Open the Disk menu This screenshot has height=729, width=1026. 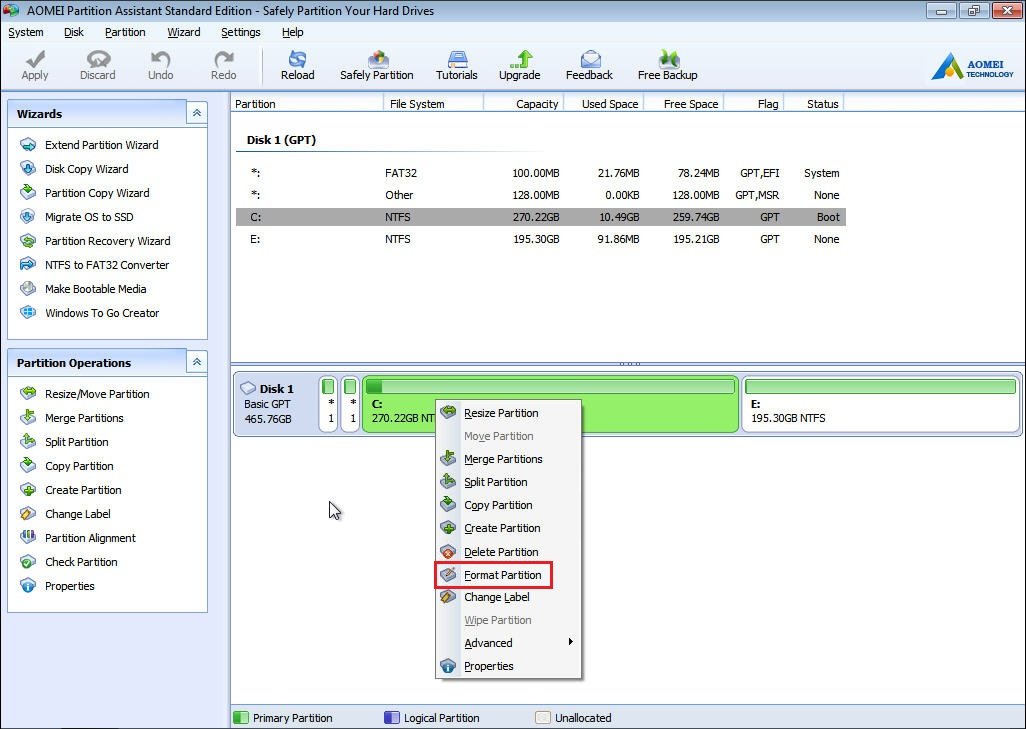74,32
